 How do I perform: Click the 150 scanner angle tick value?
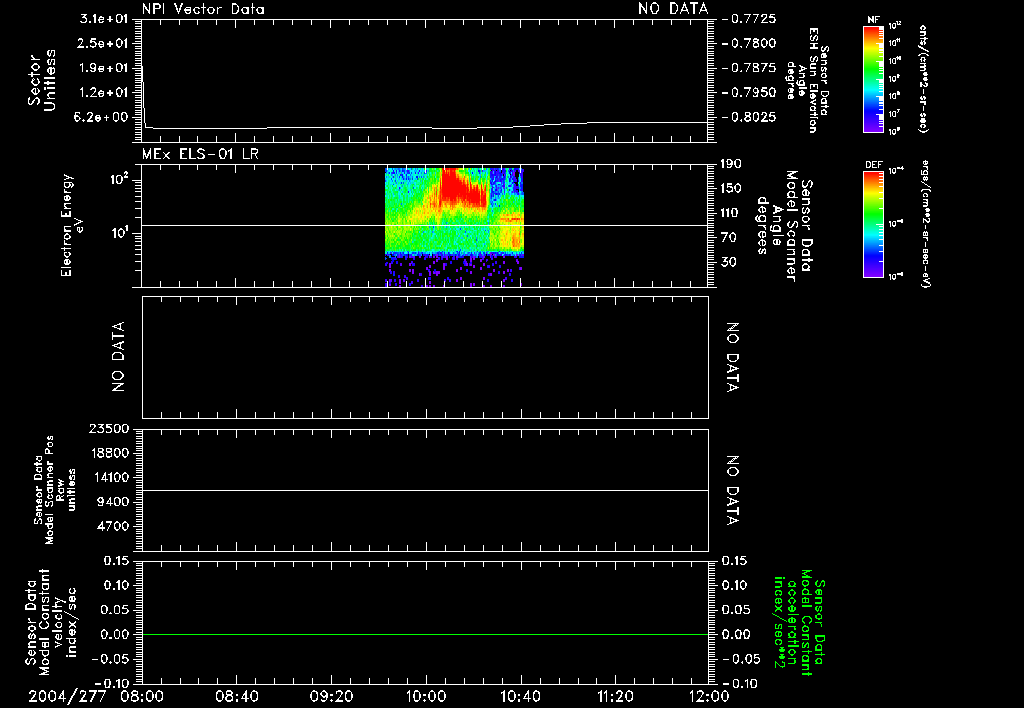(730, 188)
